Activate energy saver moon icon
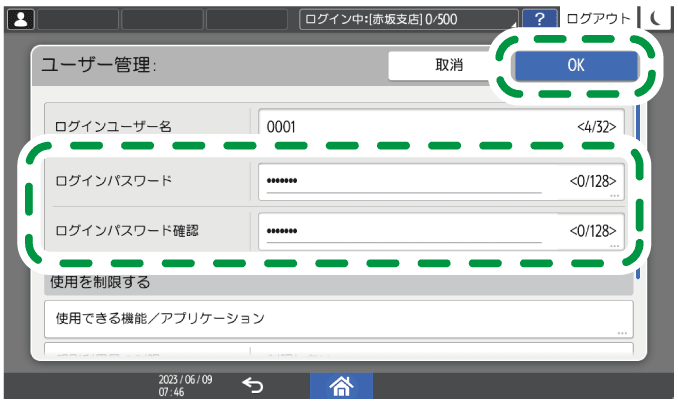This screenshot has width=678, height=407. tap(656, 19)
